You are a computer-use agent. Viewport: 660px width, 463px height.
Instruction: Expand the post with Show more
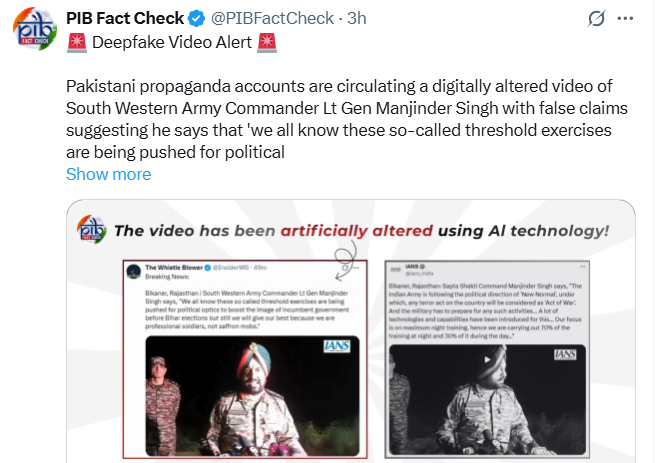coord(108,174)
